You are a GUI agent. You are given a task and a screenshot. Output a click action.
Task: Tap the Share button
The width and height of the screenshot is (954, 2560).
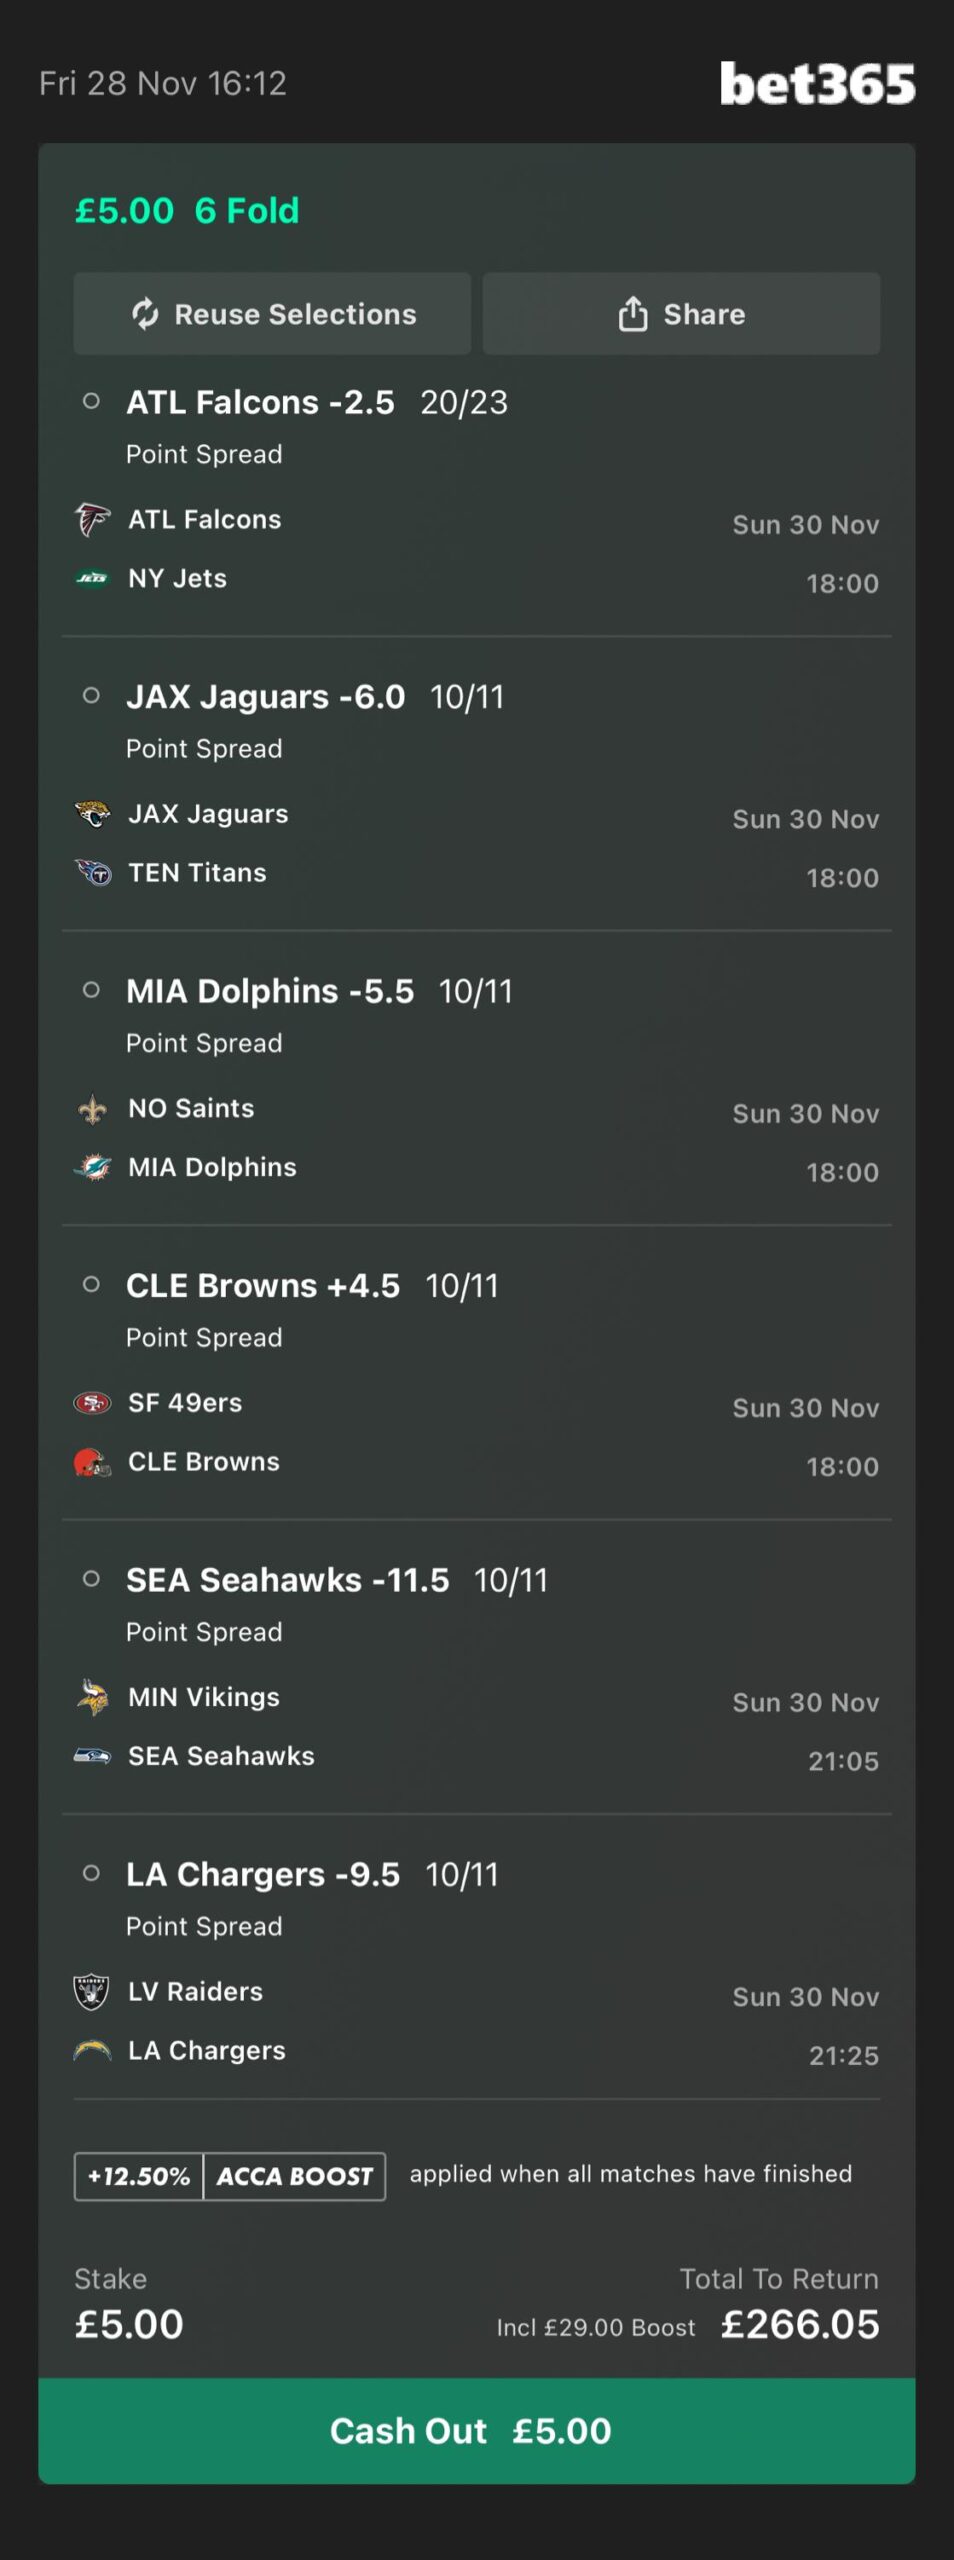point(681,314)
